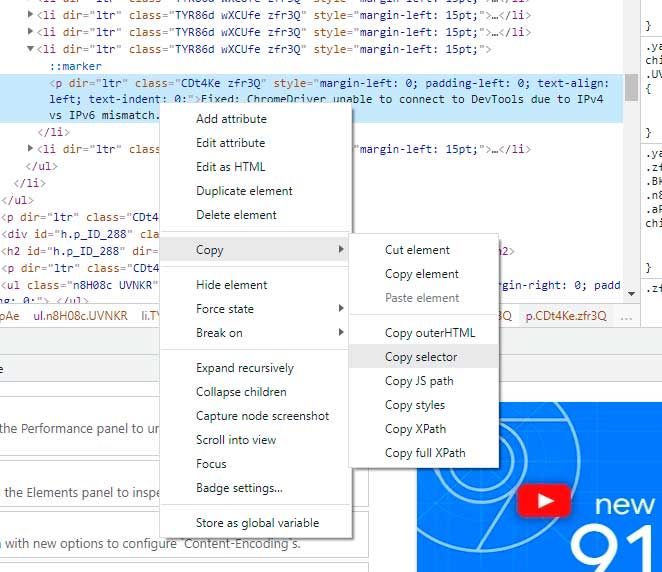Choose Copy XPath option
The width and height of the screenshot is (662, 572).
424,429
